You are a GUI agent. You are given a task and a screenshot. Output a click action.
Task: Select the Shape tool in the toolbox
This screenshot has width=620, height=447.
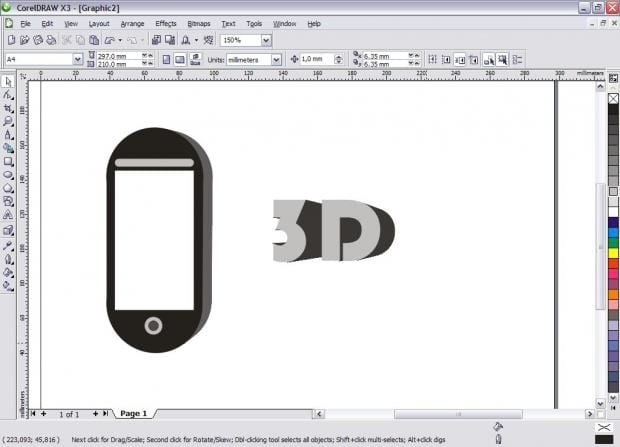(x=8, y=95)
